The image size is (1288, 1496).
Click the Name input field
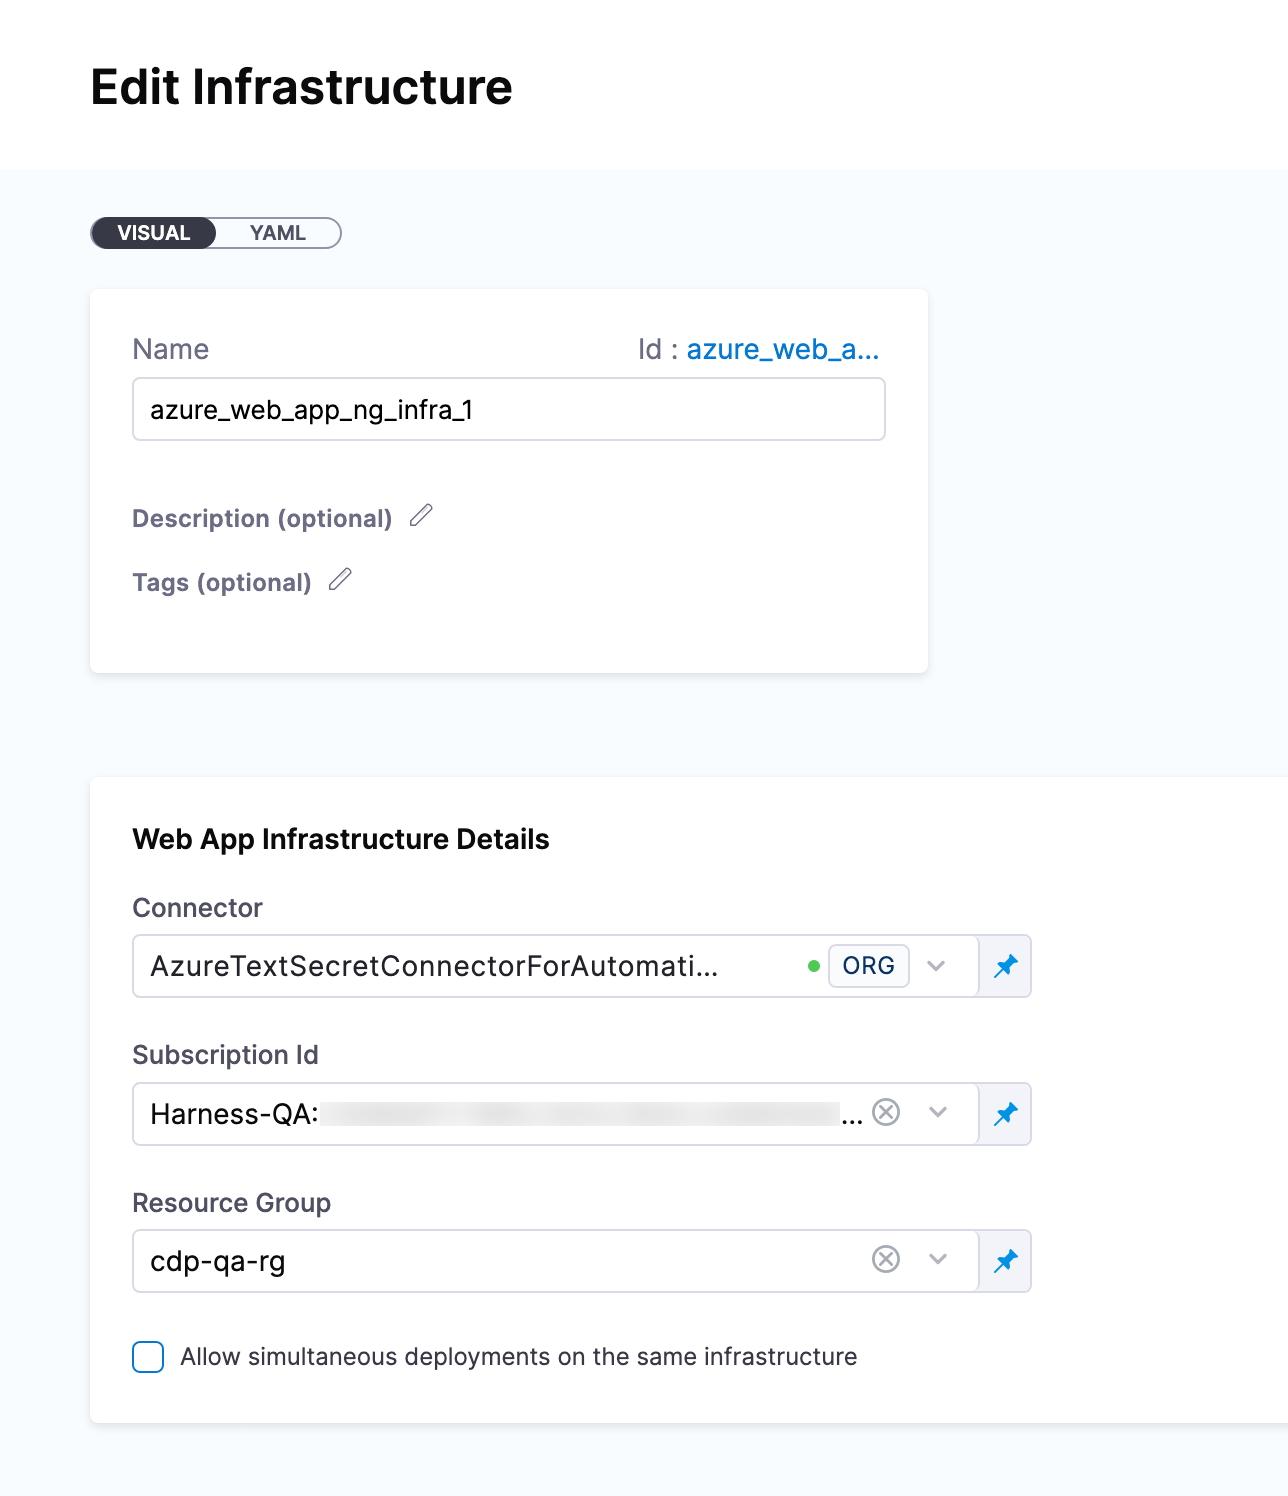point(508,410)
